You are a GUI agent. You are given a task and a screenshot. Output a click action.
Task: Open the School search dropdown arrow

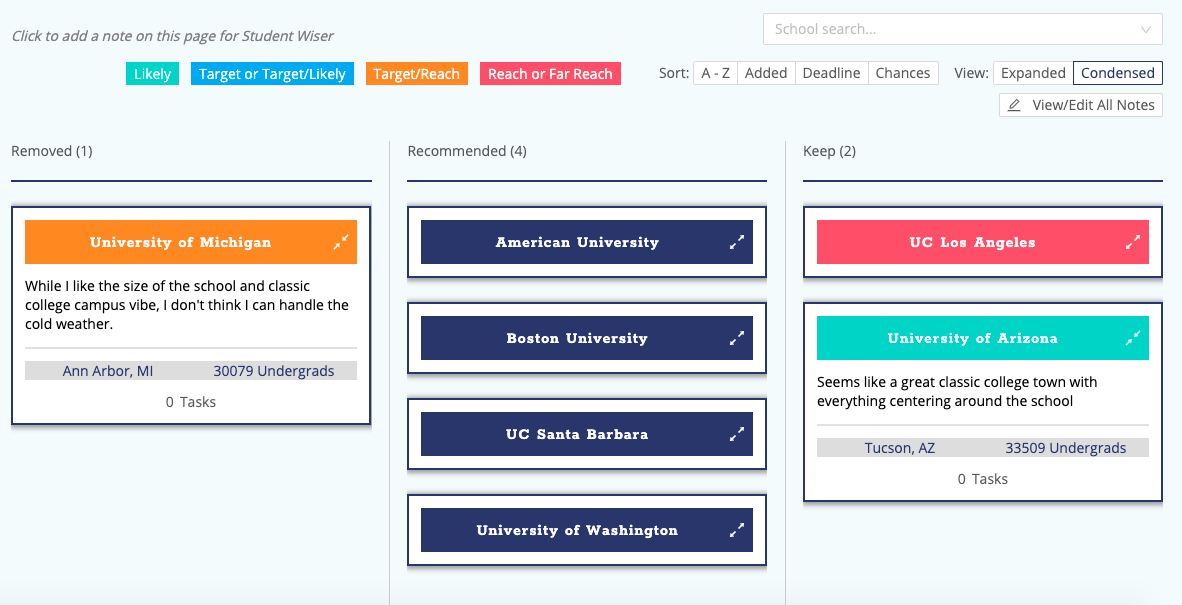tap(1146, 29)
